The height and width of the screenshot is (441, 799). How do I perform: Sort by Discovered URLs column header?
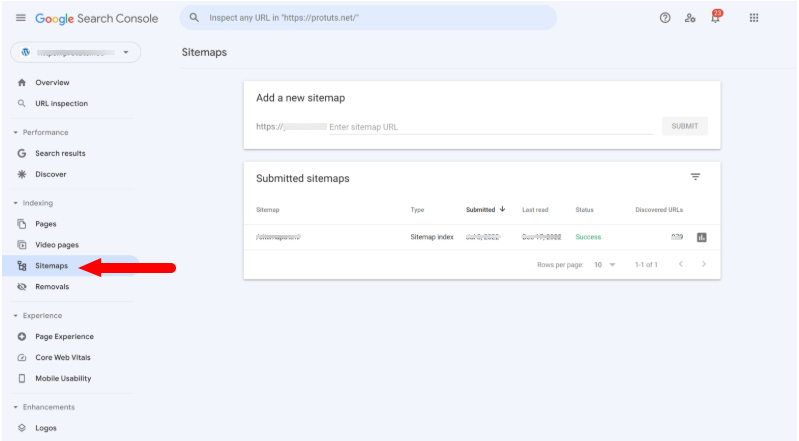click(x=659, y=210)
